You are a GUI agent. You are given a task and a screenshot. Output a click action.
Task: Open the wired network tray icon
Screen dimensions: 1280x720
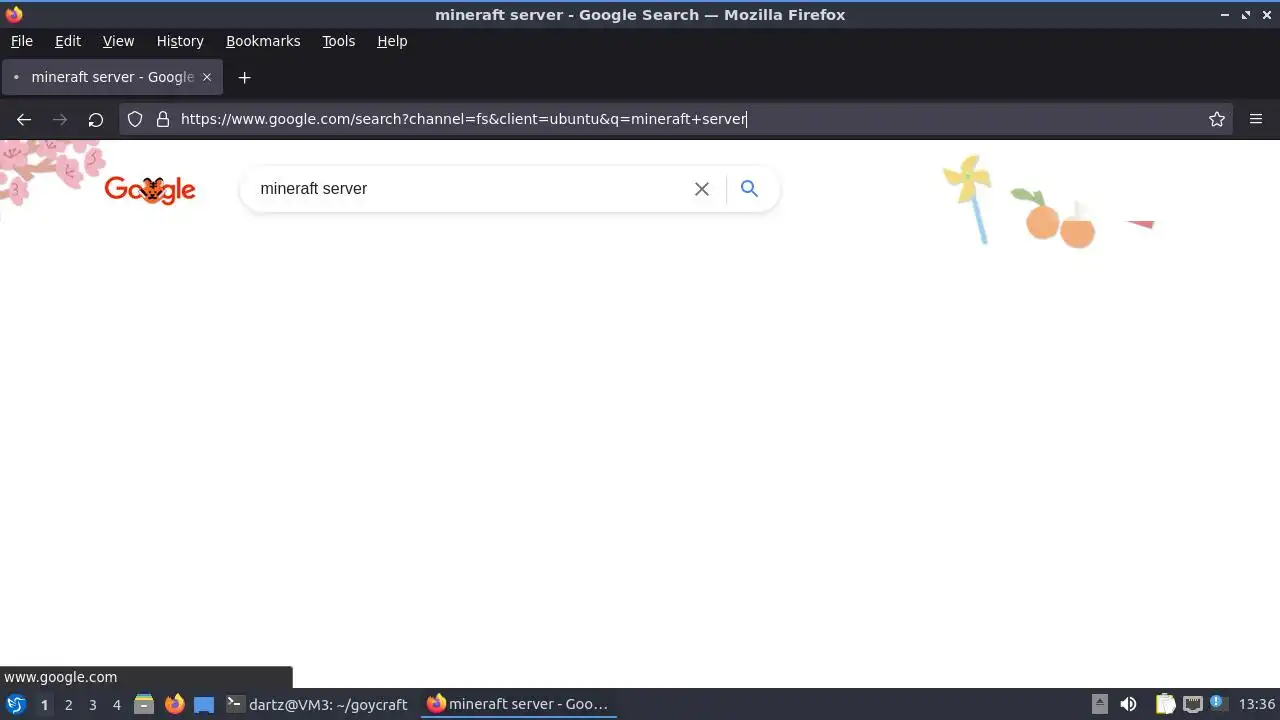click(1192, 704)
